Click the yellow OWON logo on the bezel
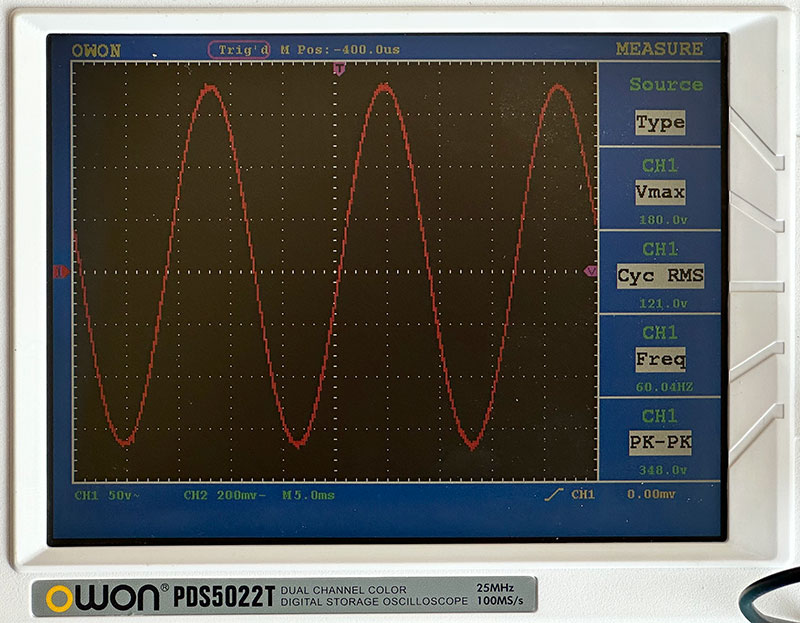The width and height of the screenshot is (800, 623). (102, 598)
